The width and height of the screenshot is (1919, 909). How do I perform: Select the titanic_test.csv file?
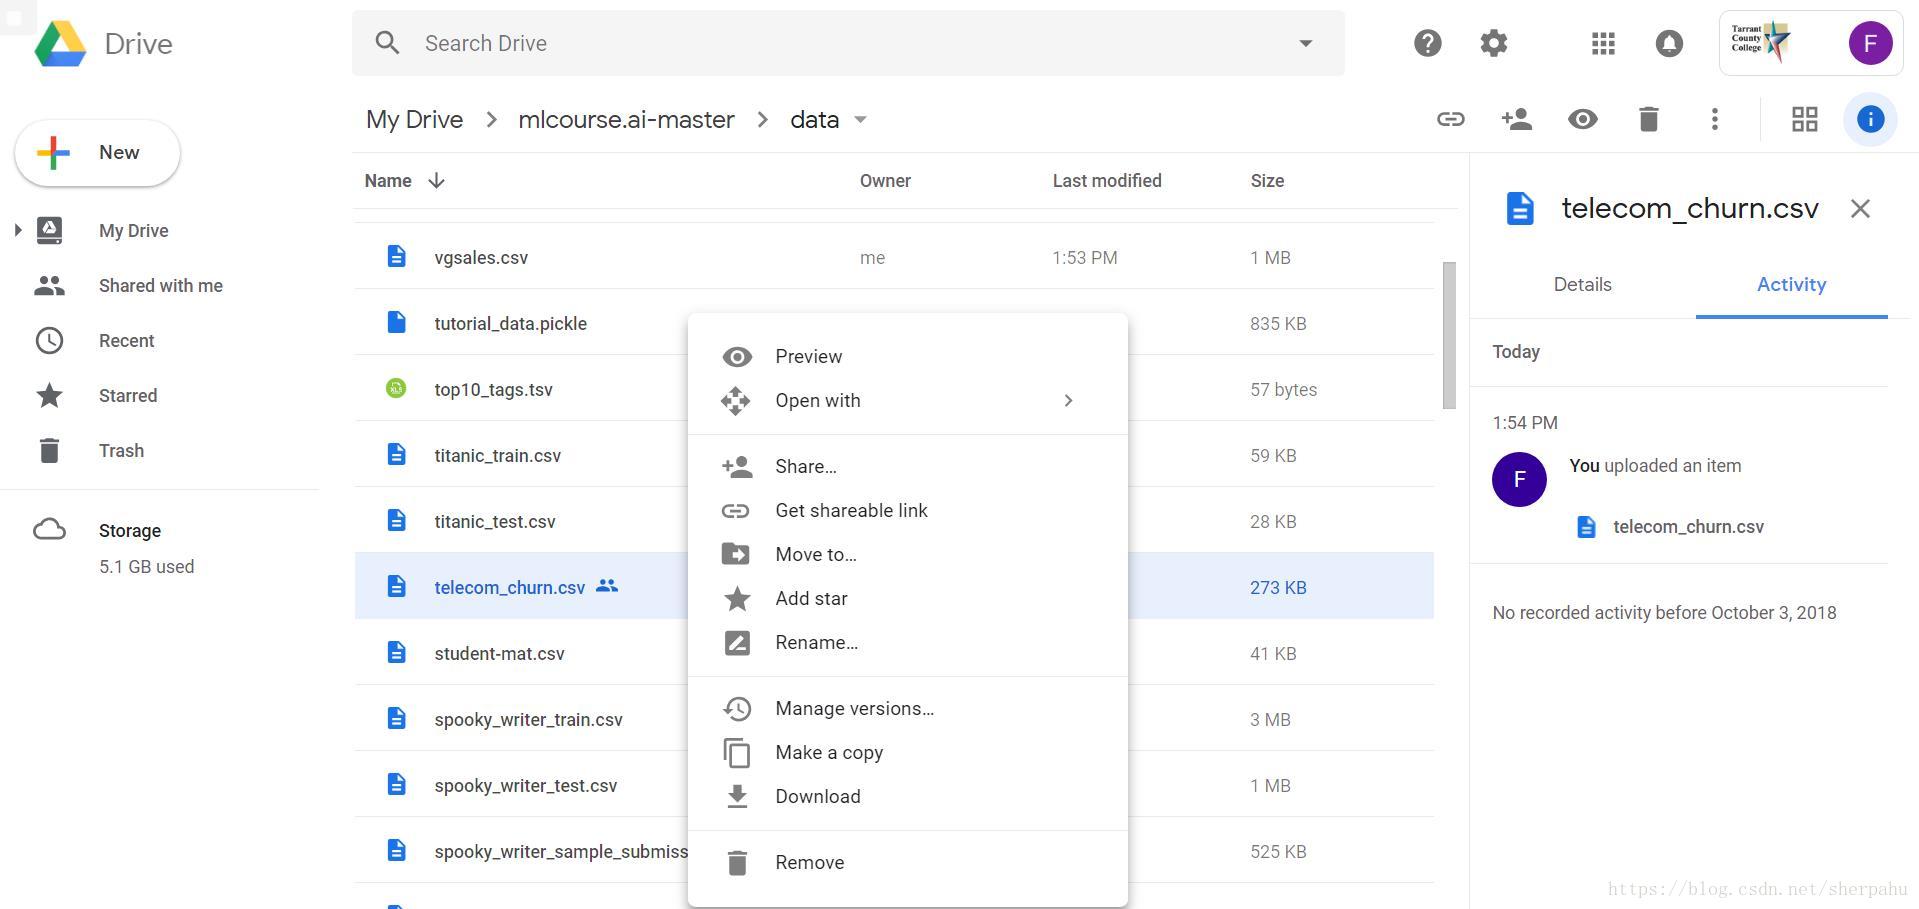coord(494,522)
